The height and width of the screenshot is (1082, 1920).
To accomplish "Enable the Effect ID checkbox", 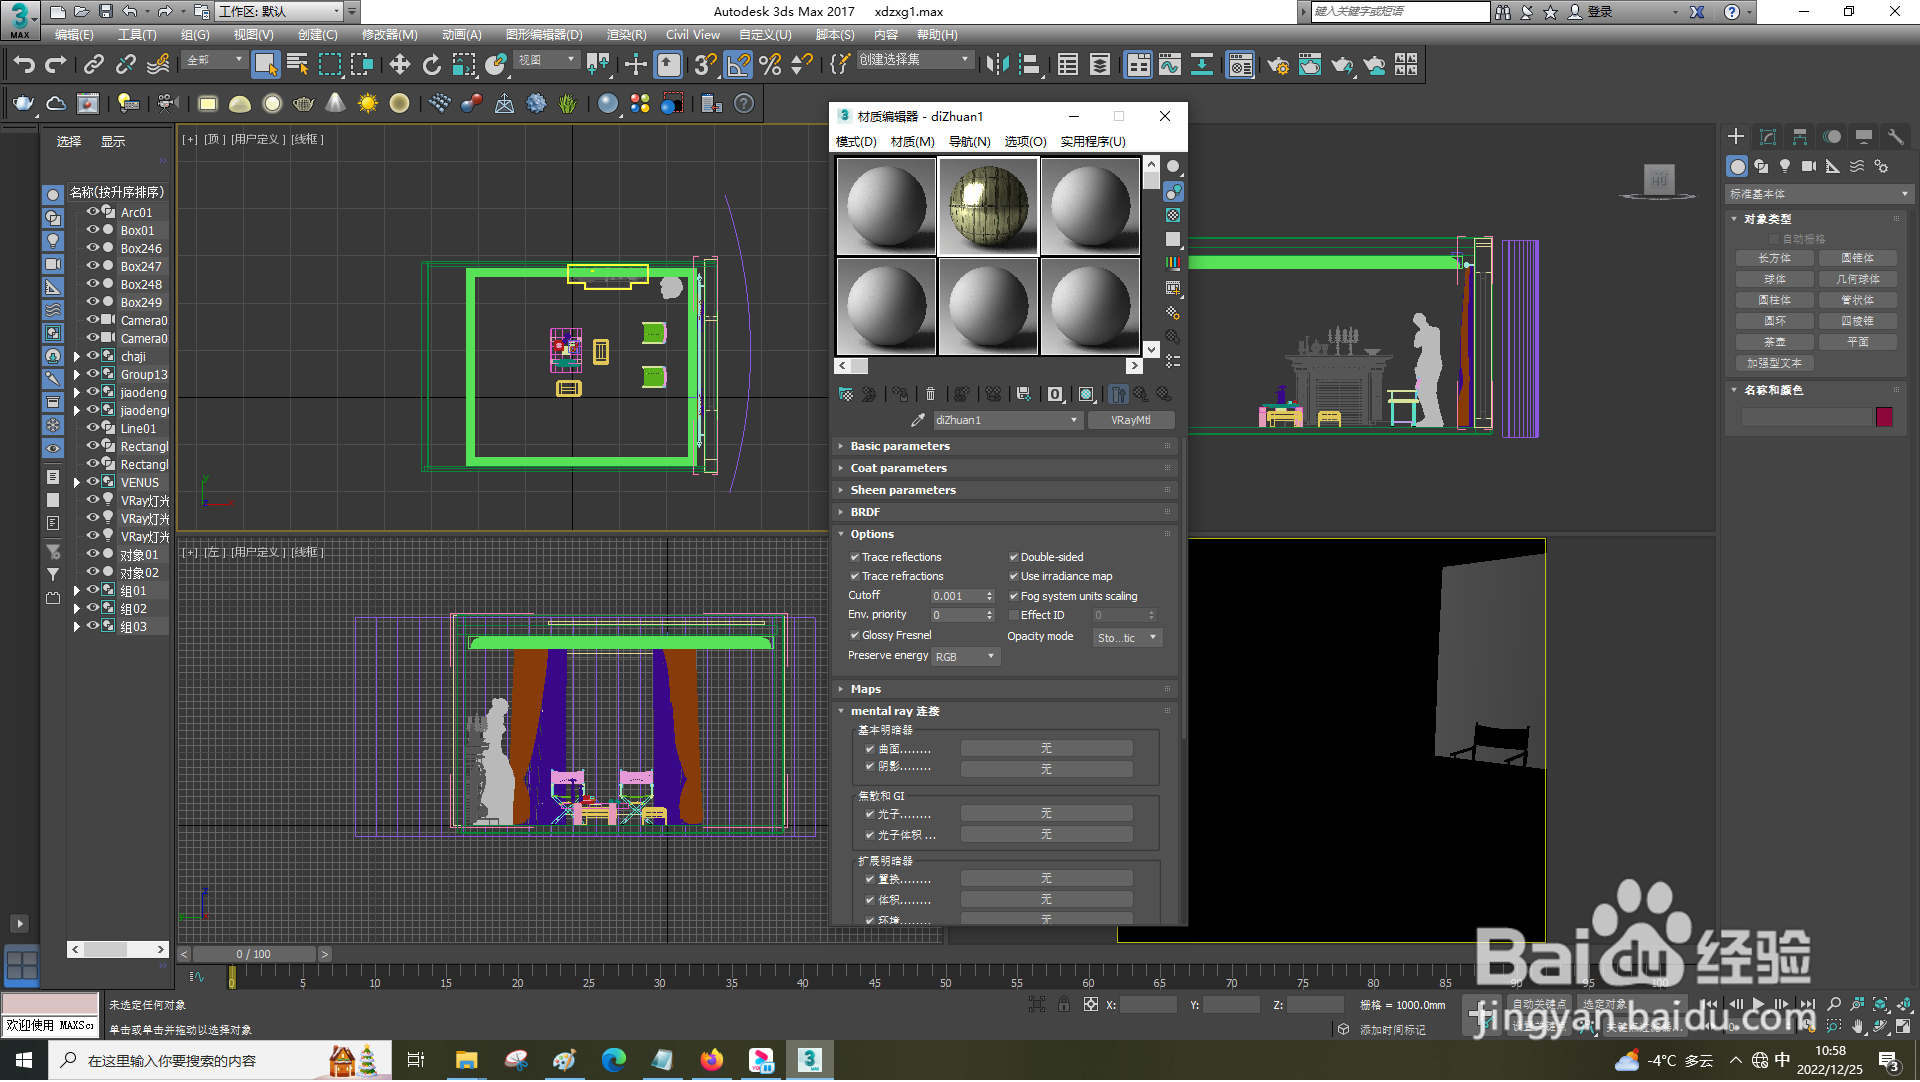I will (1014, 615).
